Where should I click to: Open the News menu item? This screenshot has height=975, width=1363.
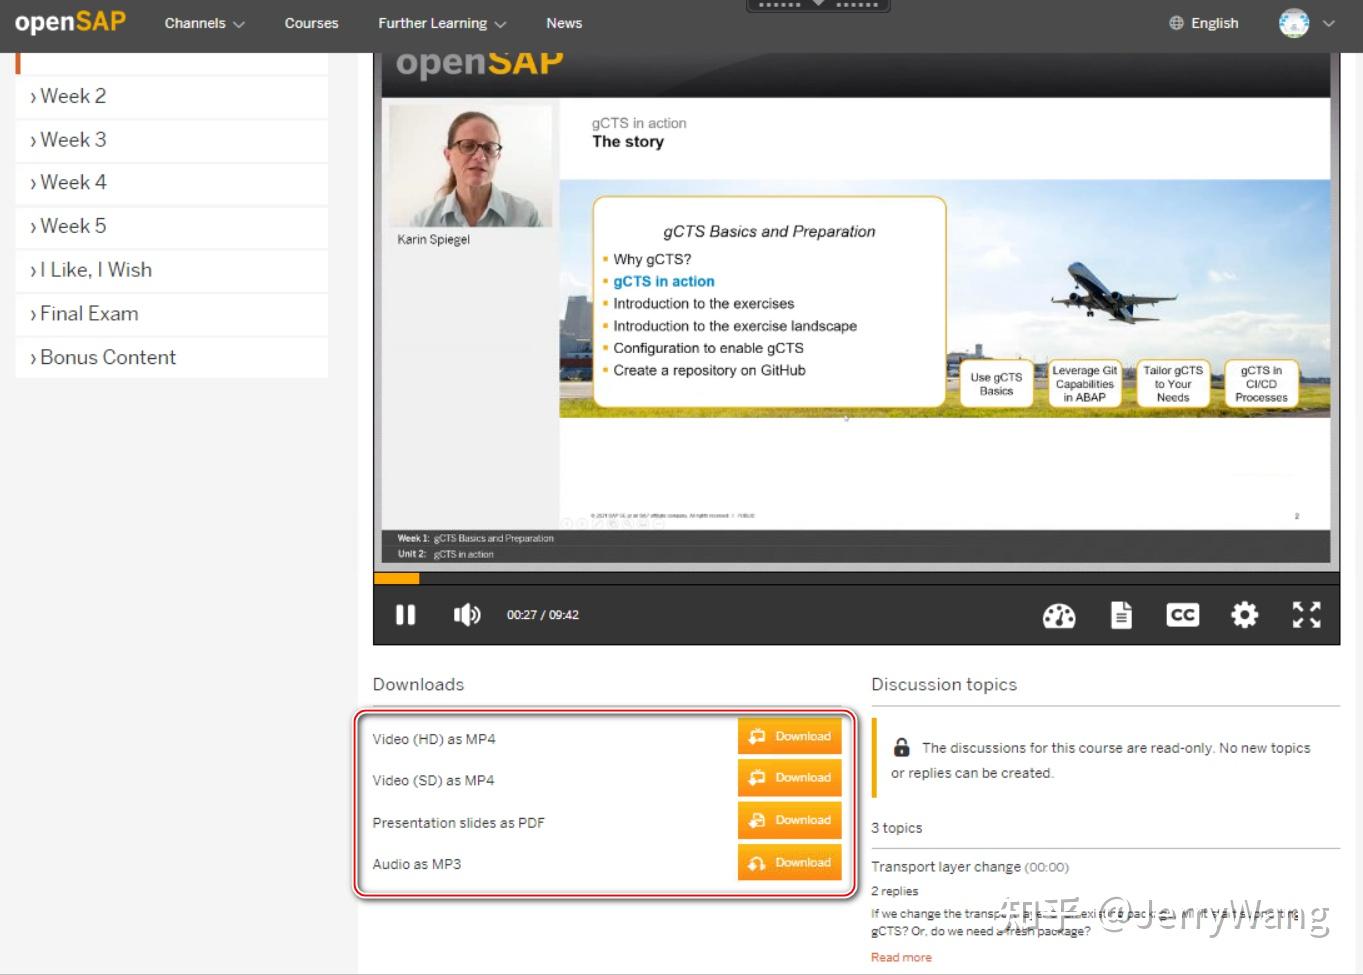563,22
